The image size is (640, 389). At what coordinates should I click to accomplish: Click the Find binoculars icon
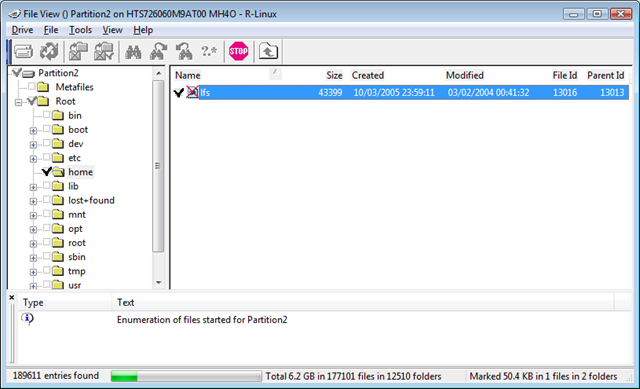133,52
